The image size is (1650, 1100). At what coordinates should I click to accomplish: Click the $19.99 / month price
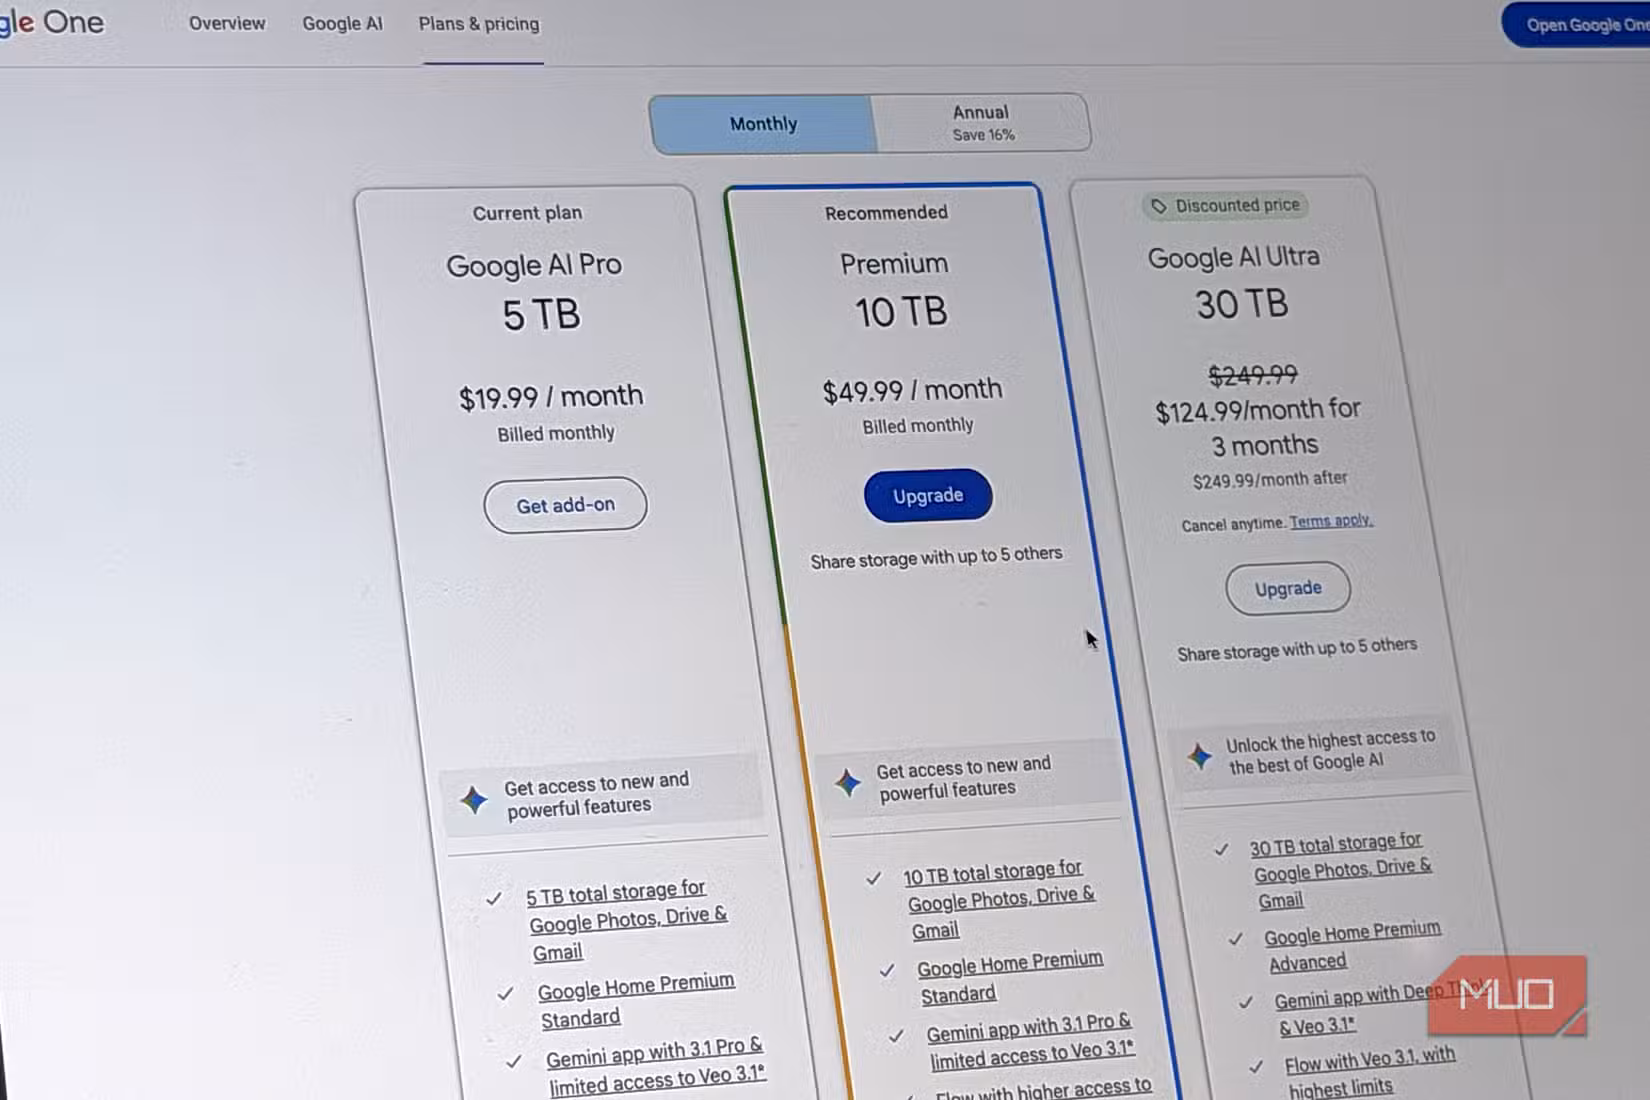pyautogui.click(x=551, y=397)
